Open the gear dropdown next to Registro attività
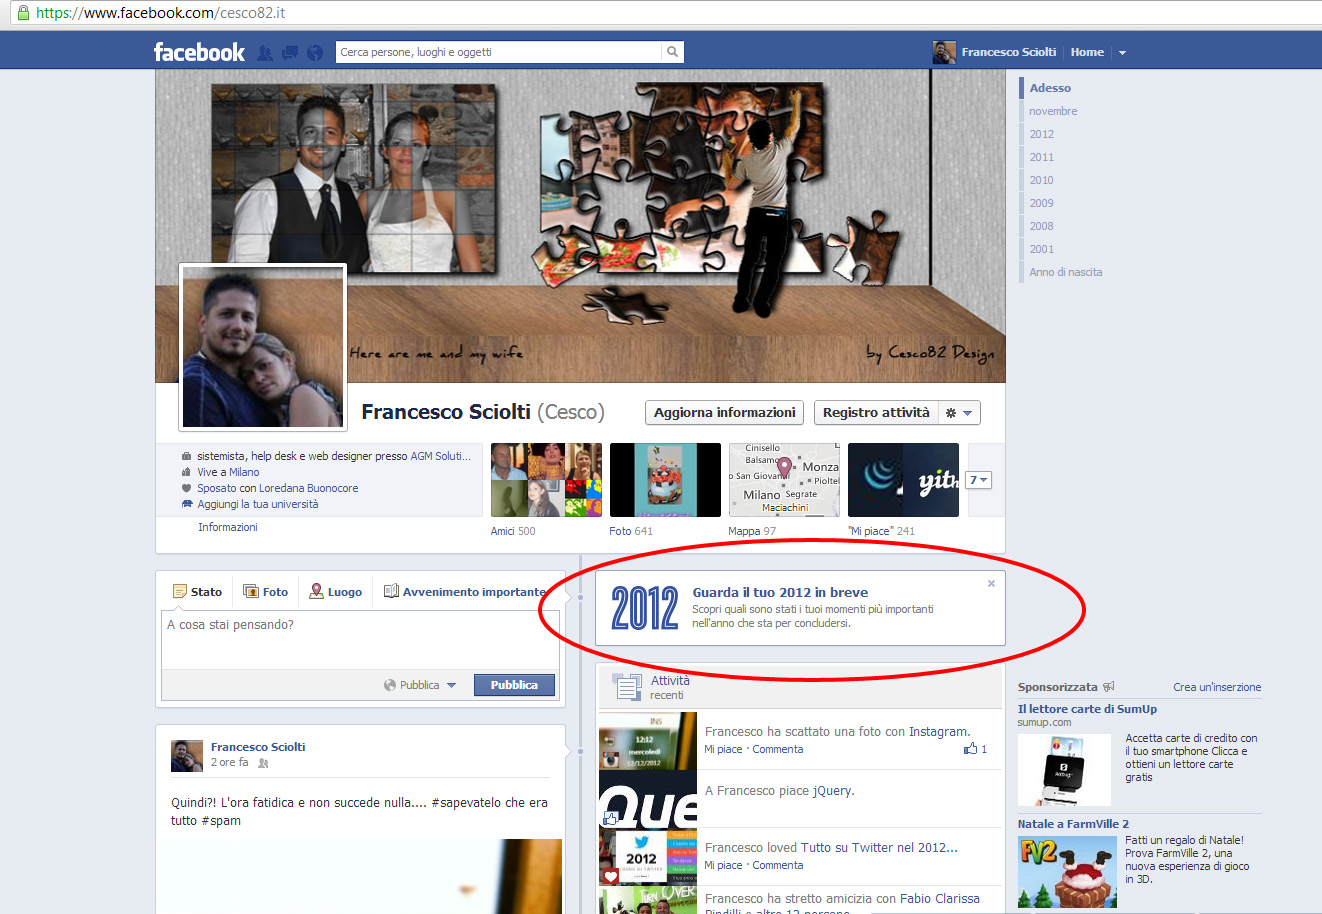 (x=959, y=412)
